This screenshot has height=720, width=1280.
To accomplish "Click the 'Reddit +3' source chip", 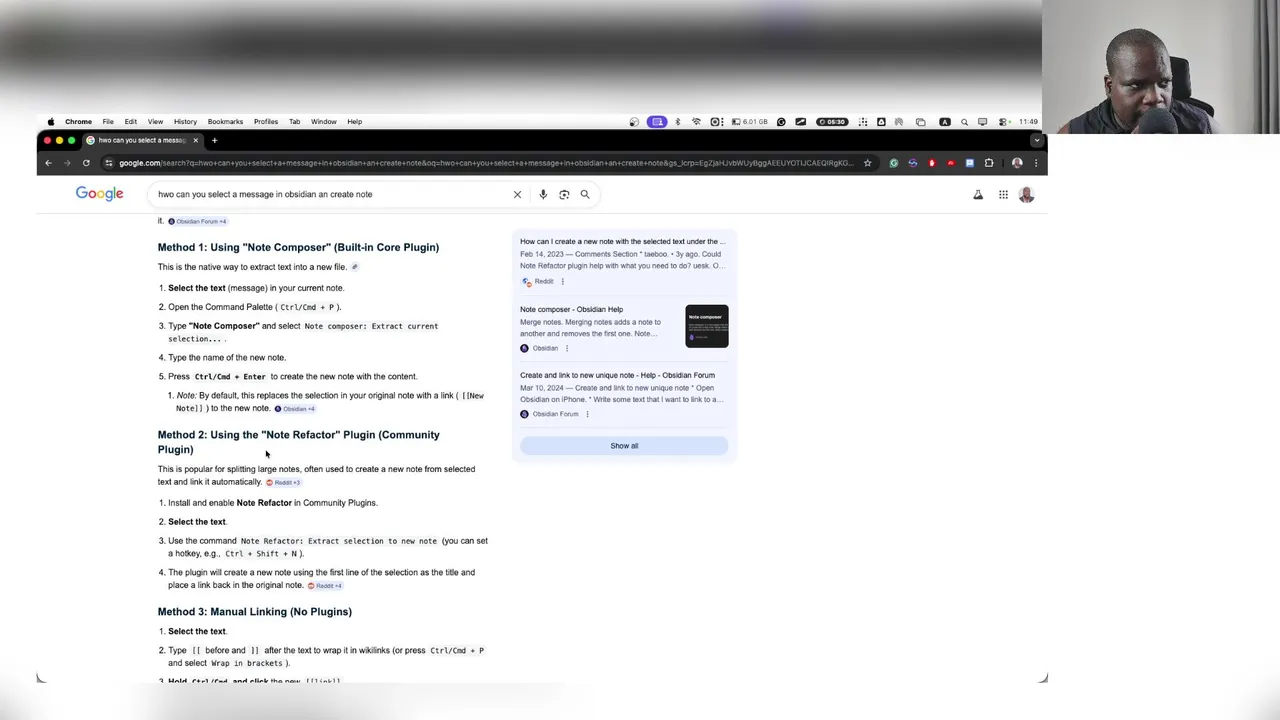I will (x=283, y=482).
